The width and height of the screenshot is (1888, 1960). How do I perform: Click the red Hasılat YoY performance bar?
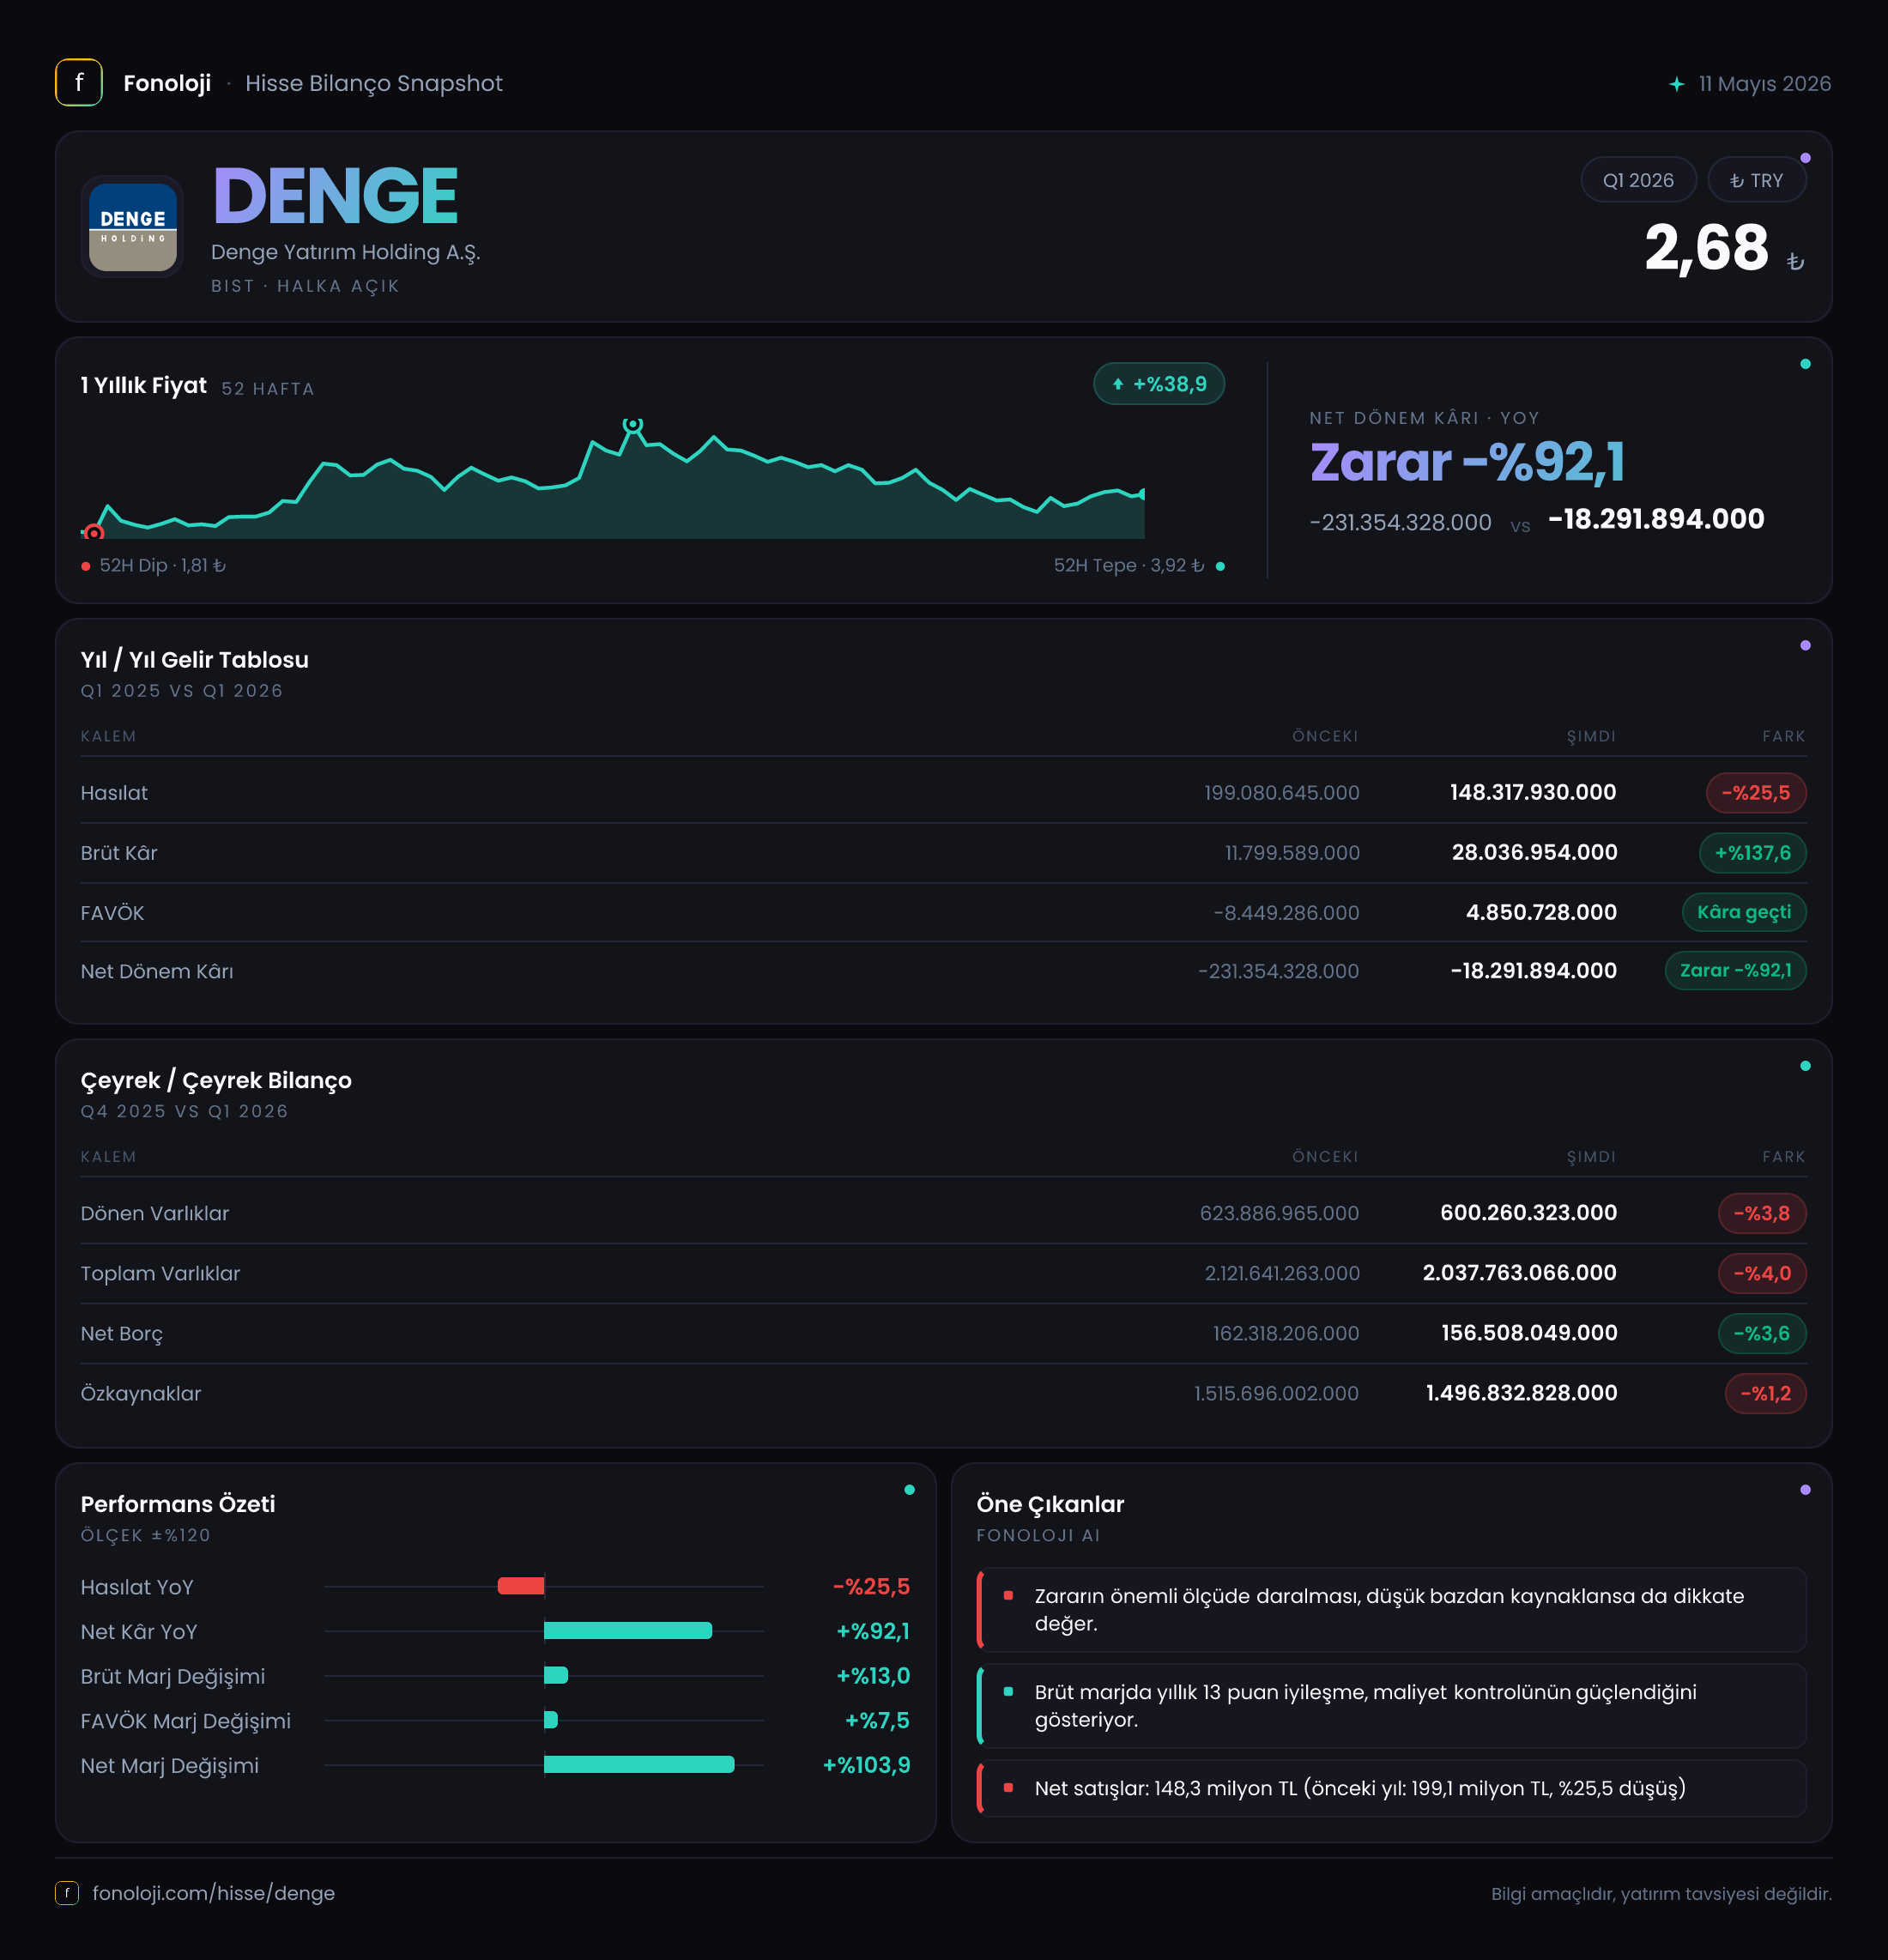point(521,1586)
